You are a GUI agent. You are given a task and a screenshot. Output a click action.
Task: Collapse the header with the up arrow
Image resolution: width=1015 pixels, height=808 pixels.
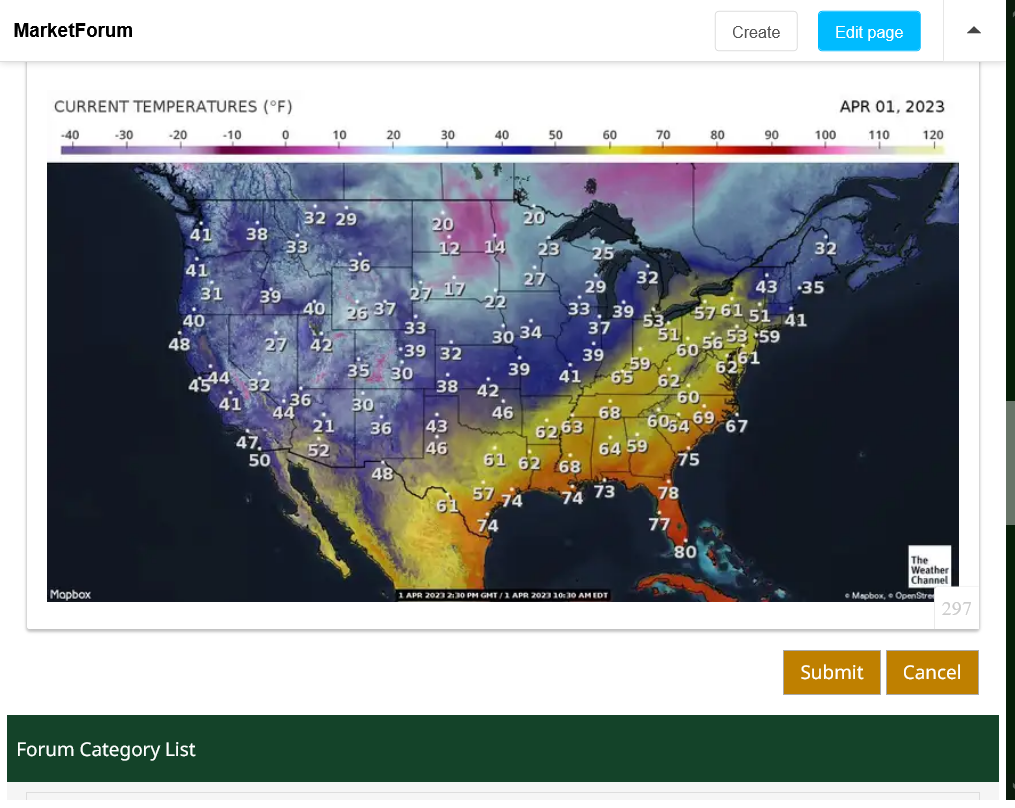(x=973, y=31)
